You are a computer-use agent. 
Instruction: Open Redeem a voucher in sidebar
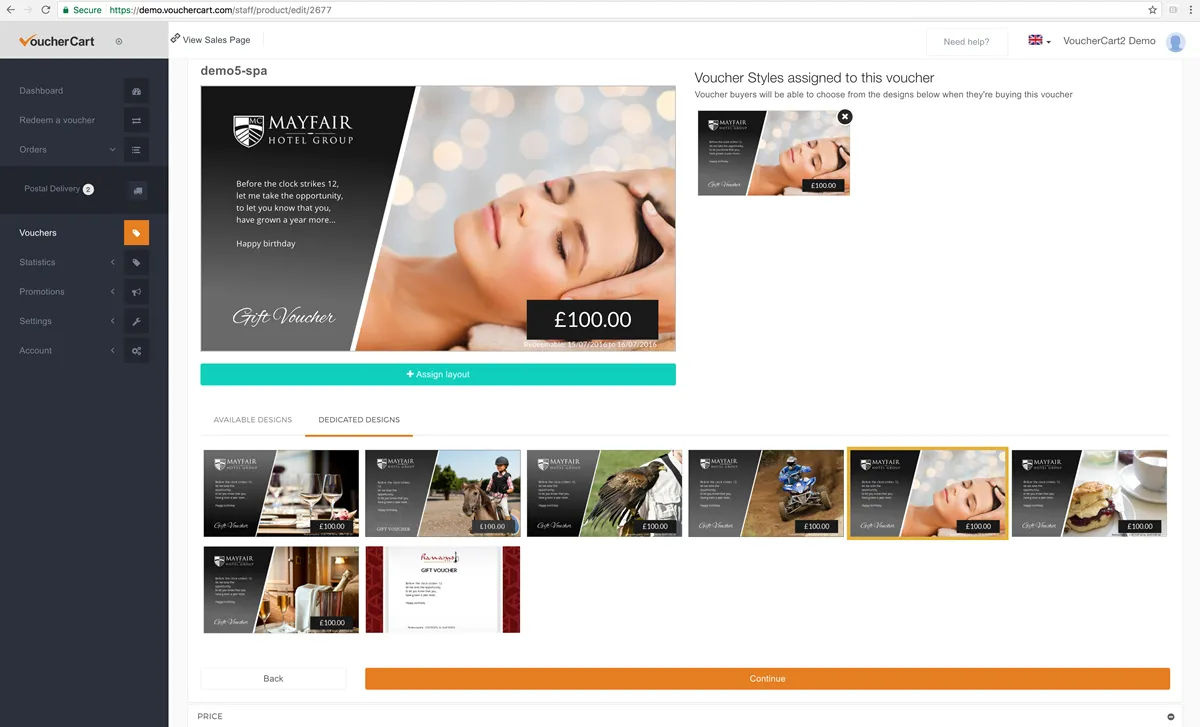click(x=57, y=120)
